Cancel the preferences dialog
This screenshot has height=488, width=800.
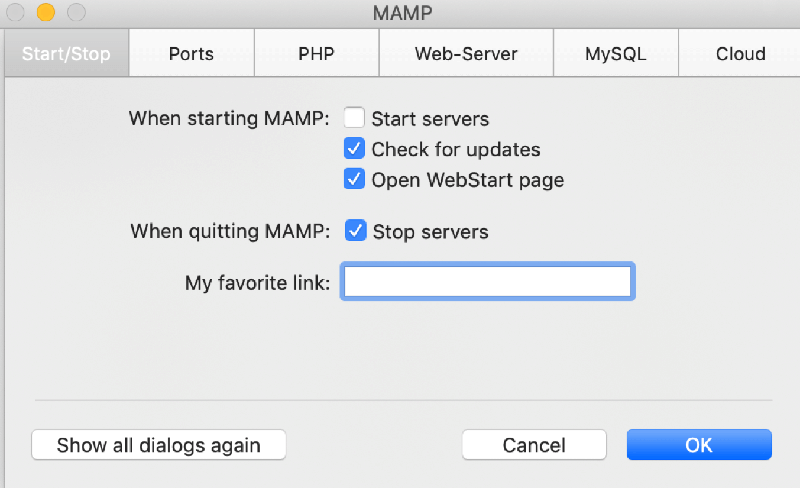click(x=534, y=445)
